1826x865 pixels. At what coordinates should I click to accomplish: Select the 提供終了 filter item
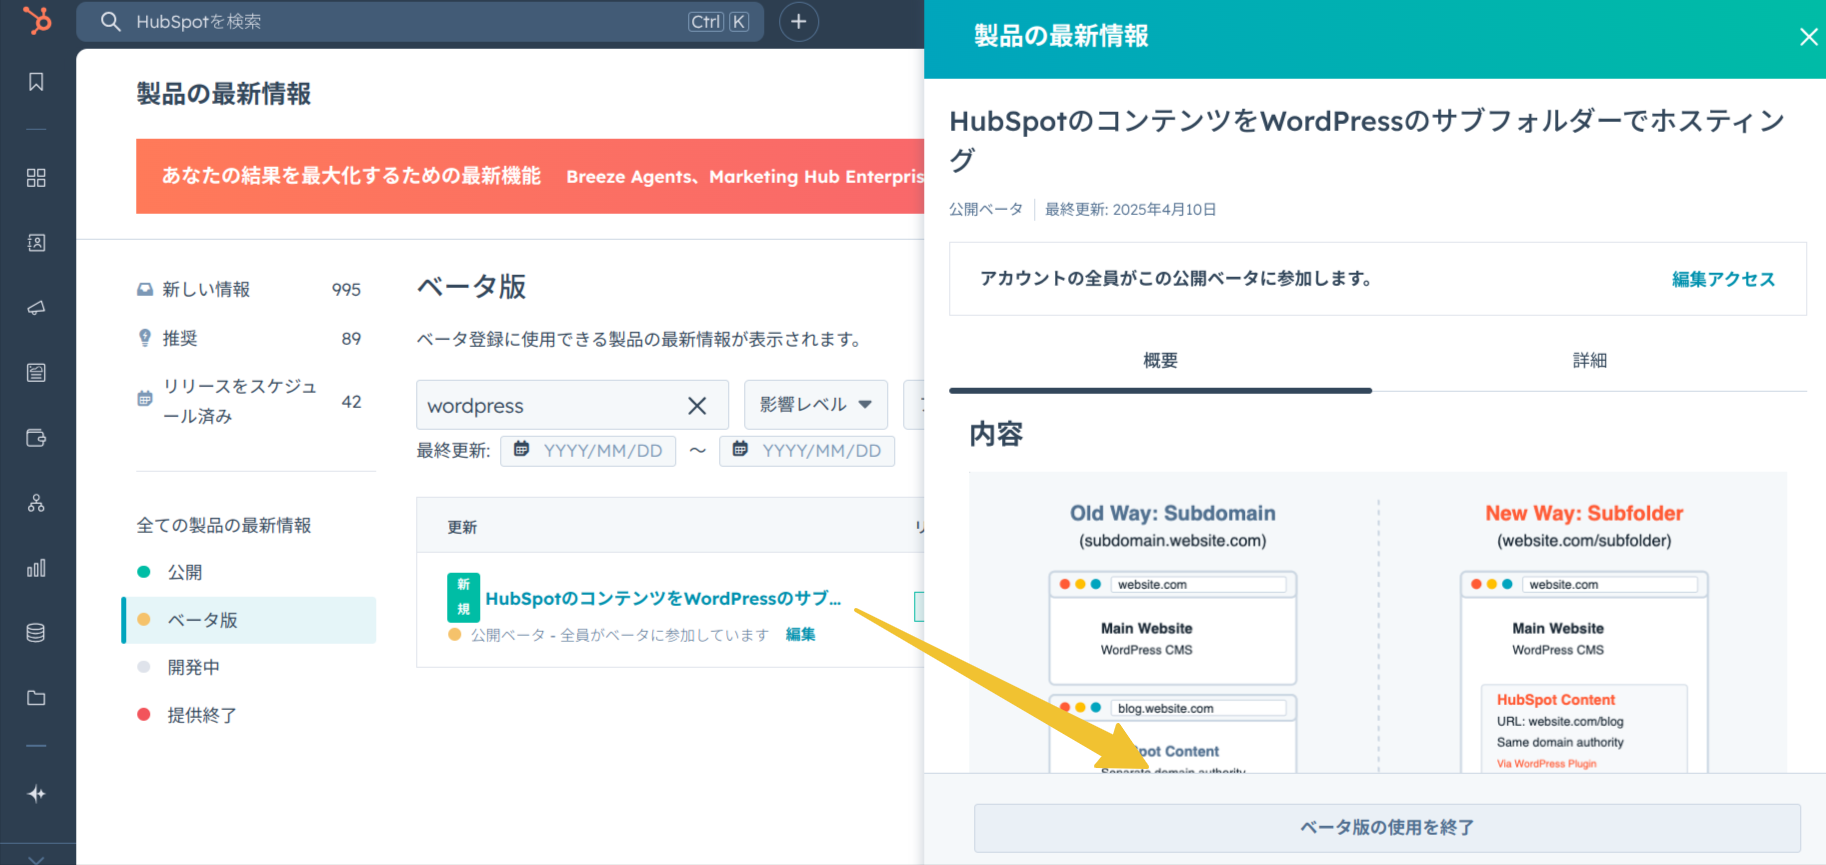coord(248,715)
